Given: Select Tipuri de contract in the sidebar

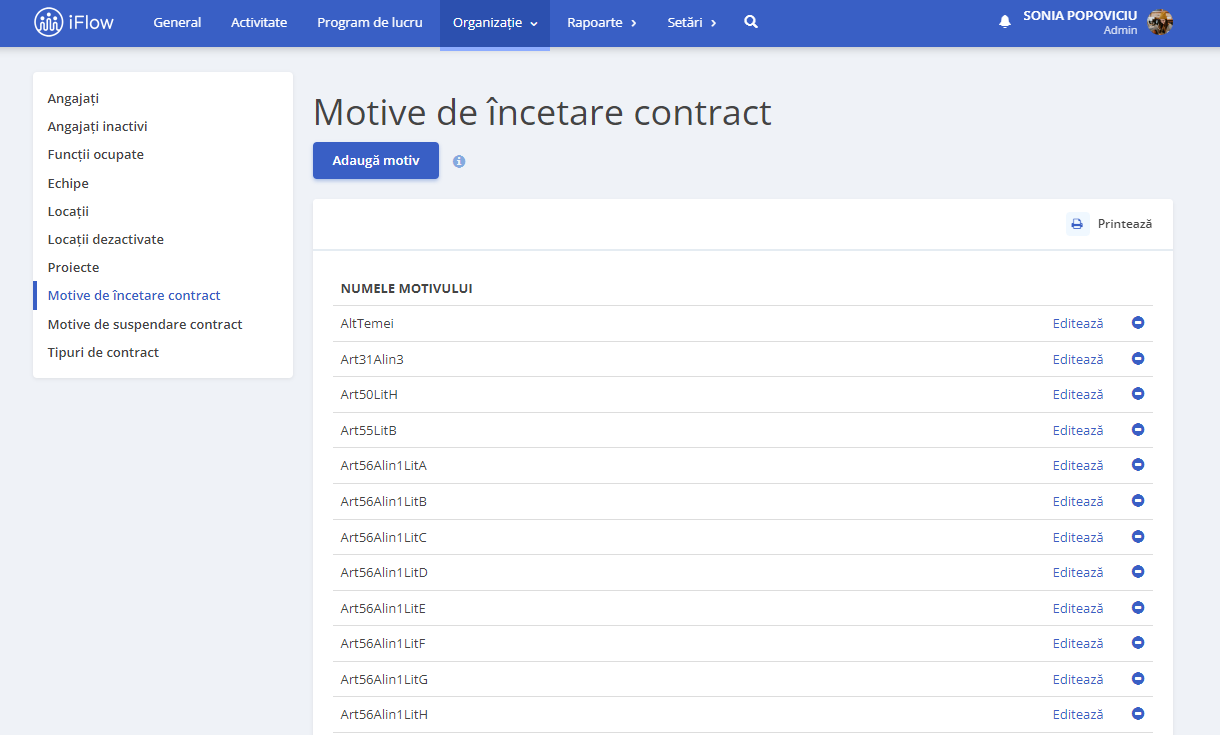Looking at the screenshot, I should (104, 353).
